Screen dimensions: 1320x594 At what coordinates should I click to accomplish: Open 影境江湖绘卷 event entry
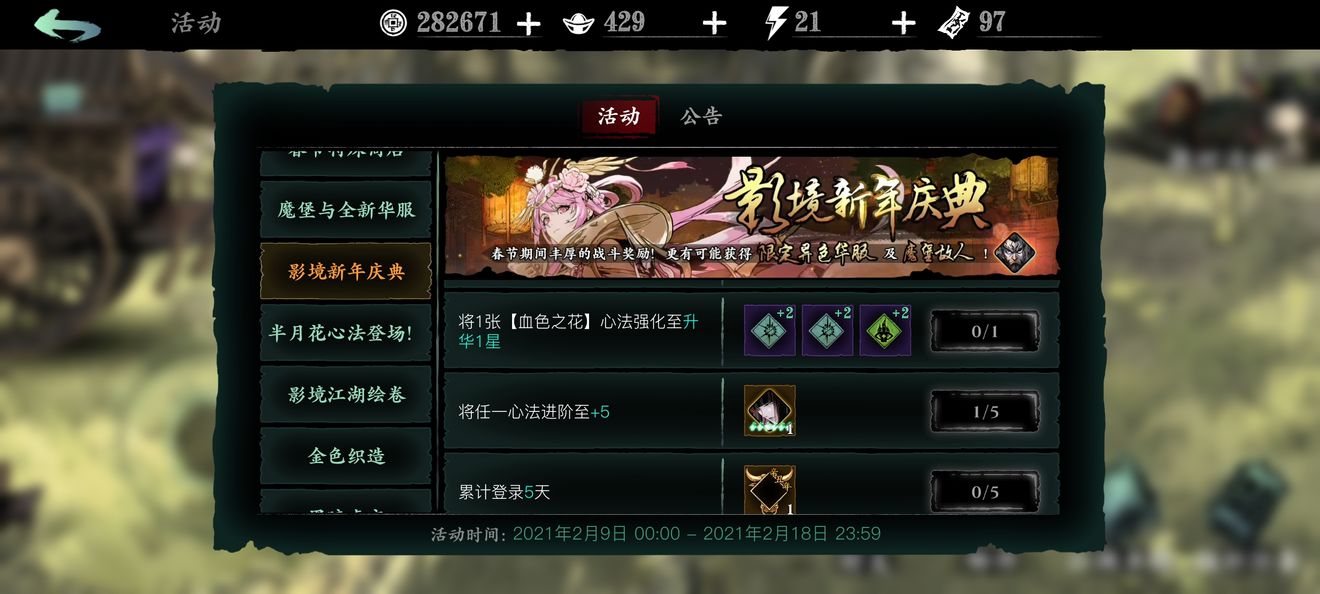[346, 394]
